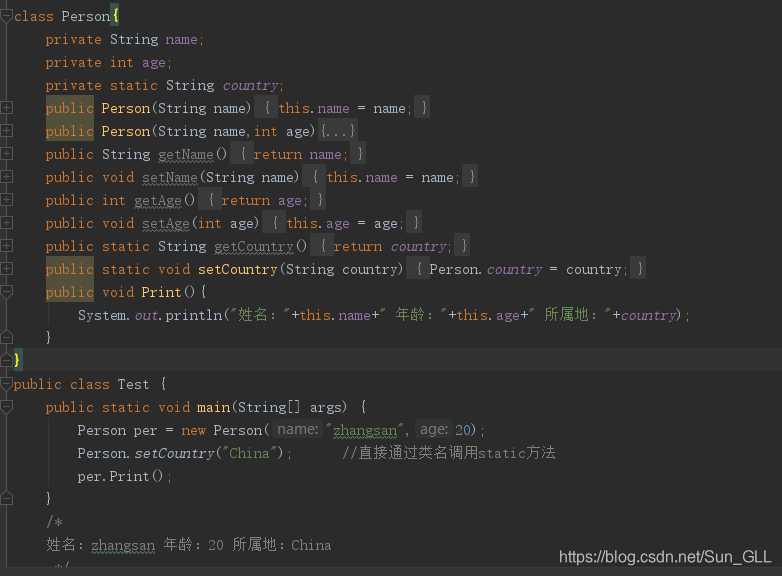
Task: Click the 'main' method name
Action: click(x=213, y=407)
